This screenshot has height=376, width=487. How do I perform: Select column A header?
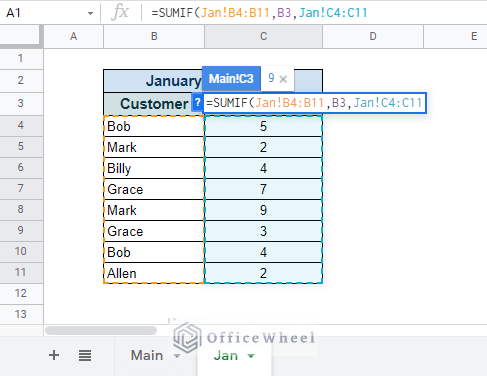pos(74,36)
